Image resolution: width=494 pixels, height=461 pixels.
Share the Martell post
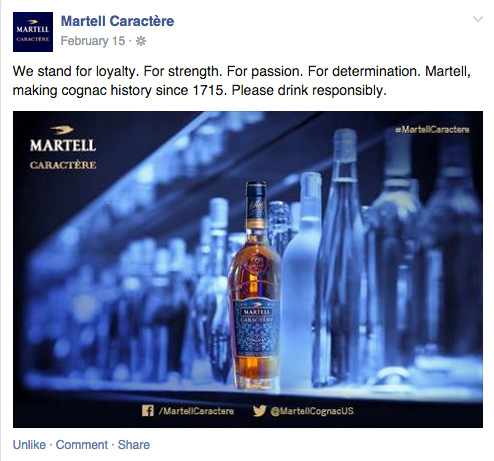[134, 445]
